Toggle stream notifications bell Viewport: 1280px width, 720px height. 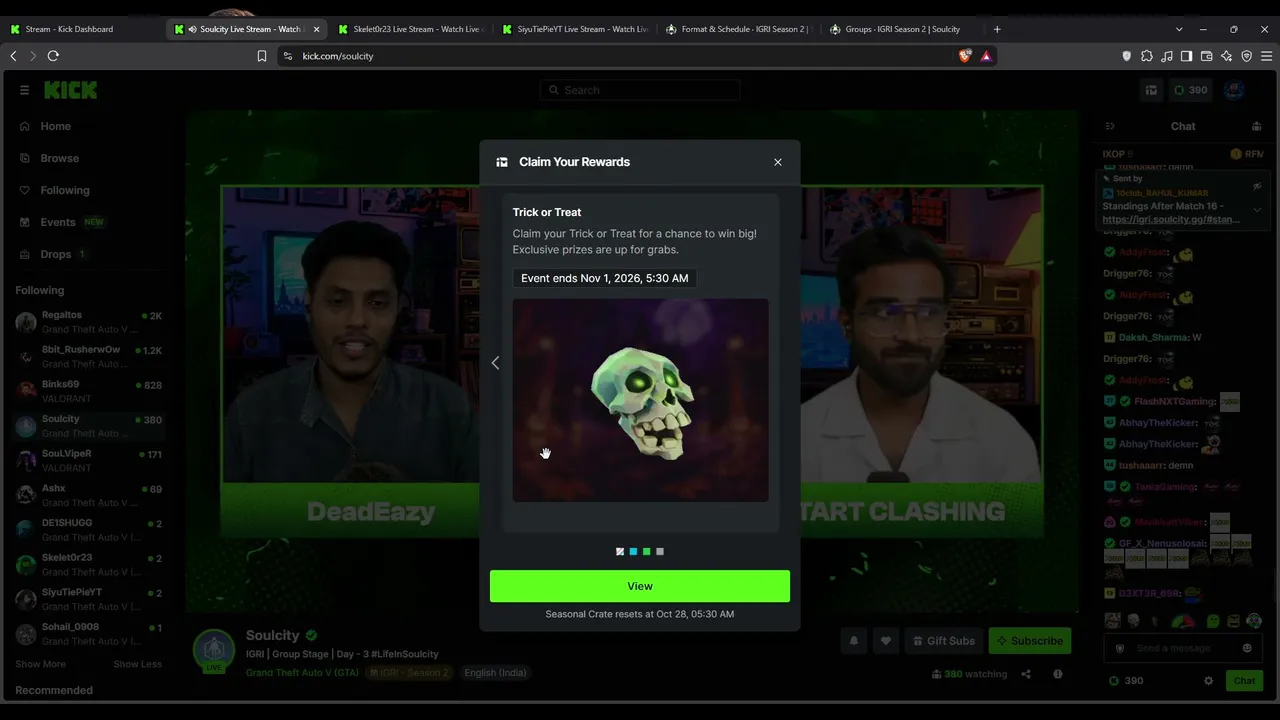point(853,641)
